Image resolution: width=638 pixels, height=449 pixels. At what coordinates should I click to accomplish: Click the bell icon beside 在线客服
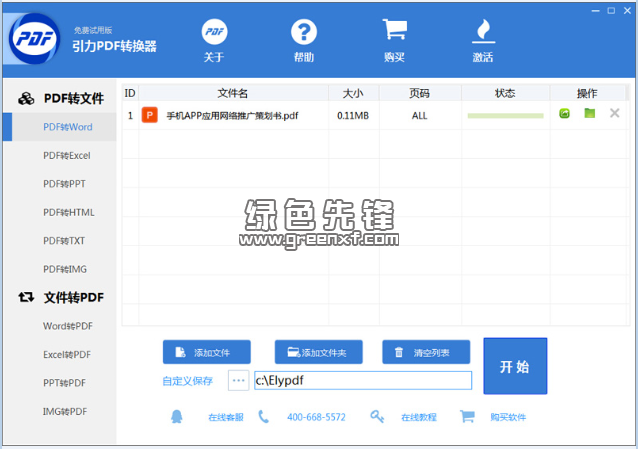point(177,416)
